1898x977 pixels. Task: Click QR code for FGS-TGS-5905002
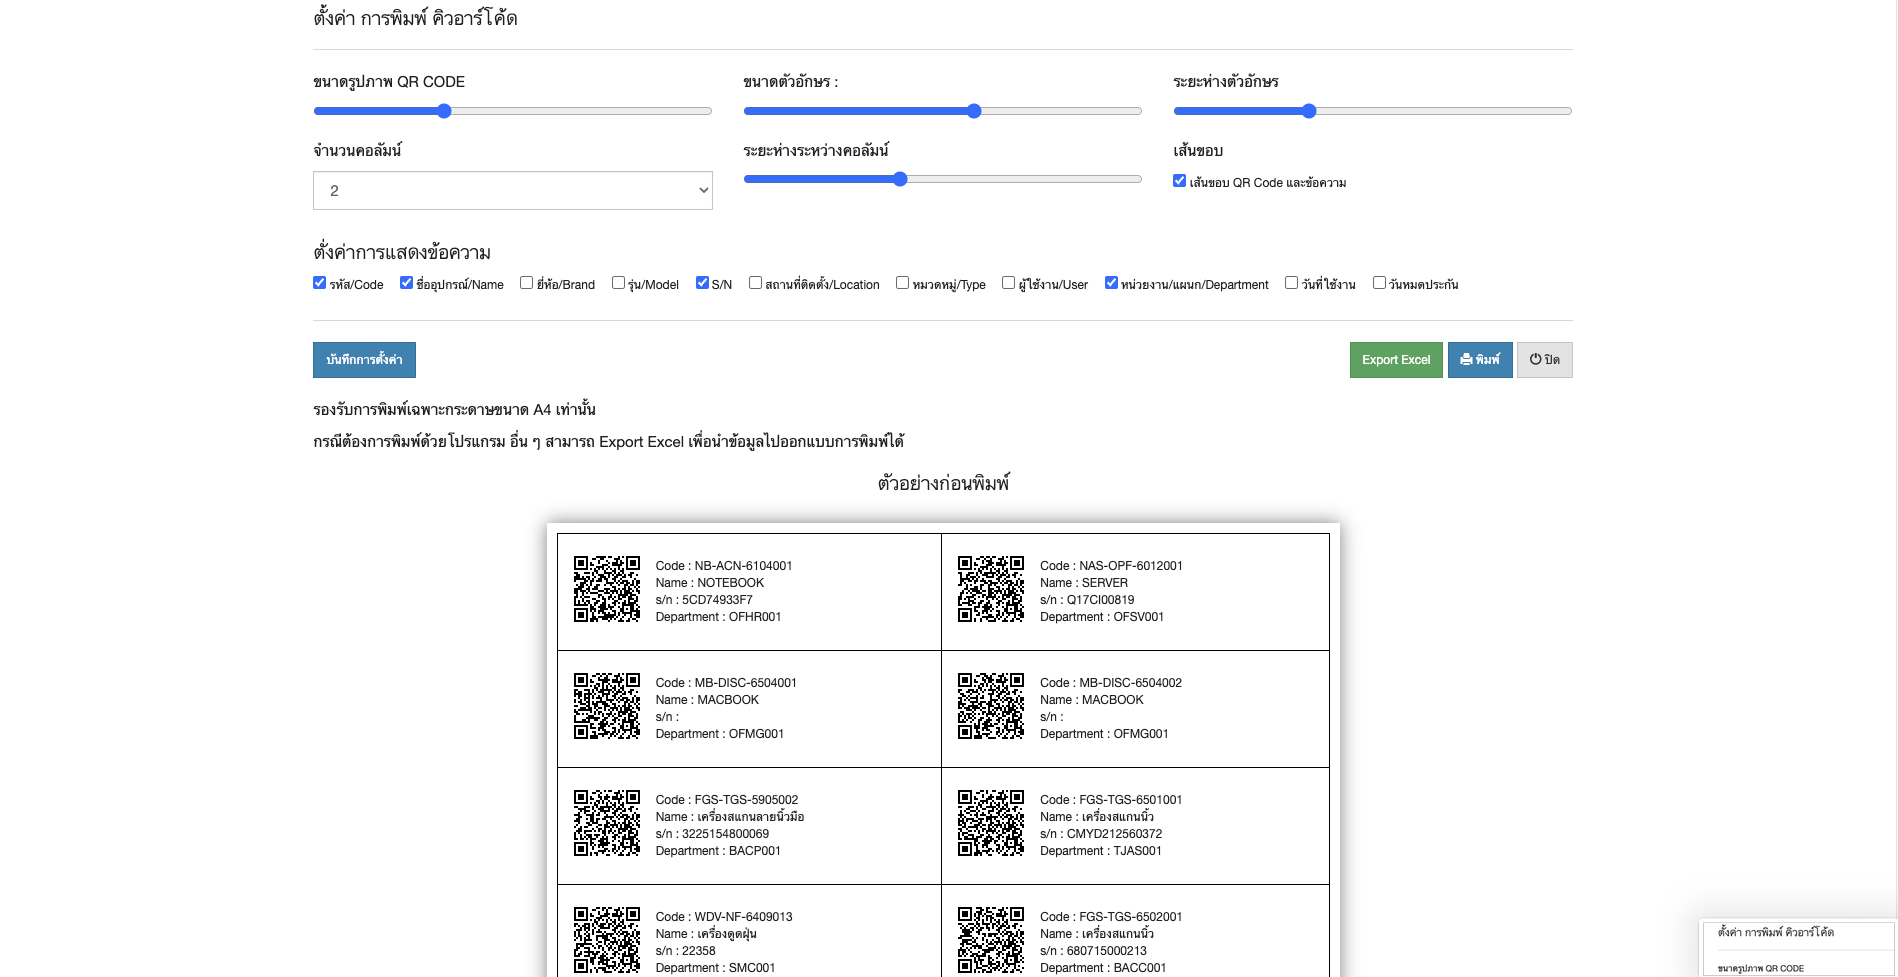coord(607,823)
